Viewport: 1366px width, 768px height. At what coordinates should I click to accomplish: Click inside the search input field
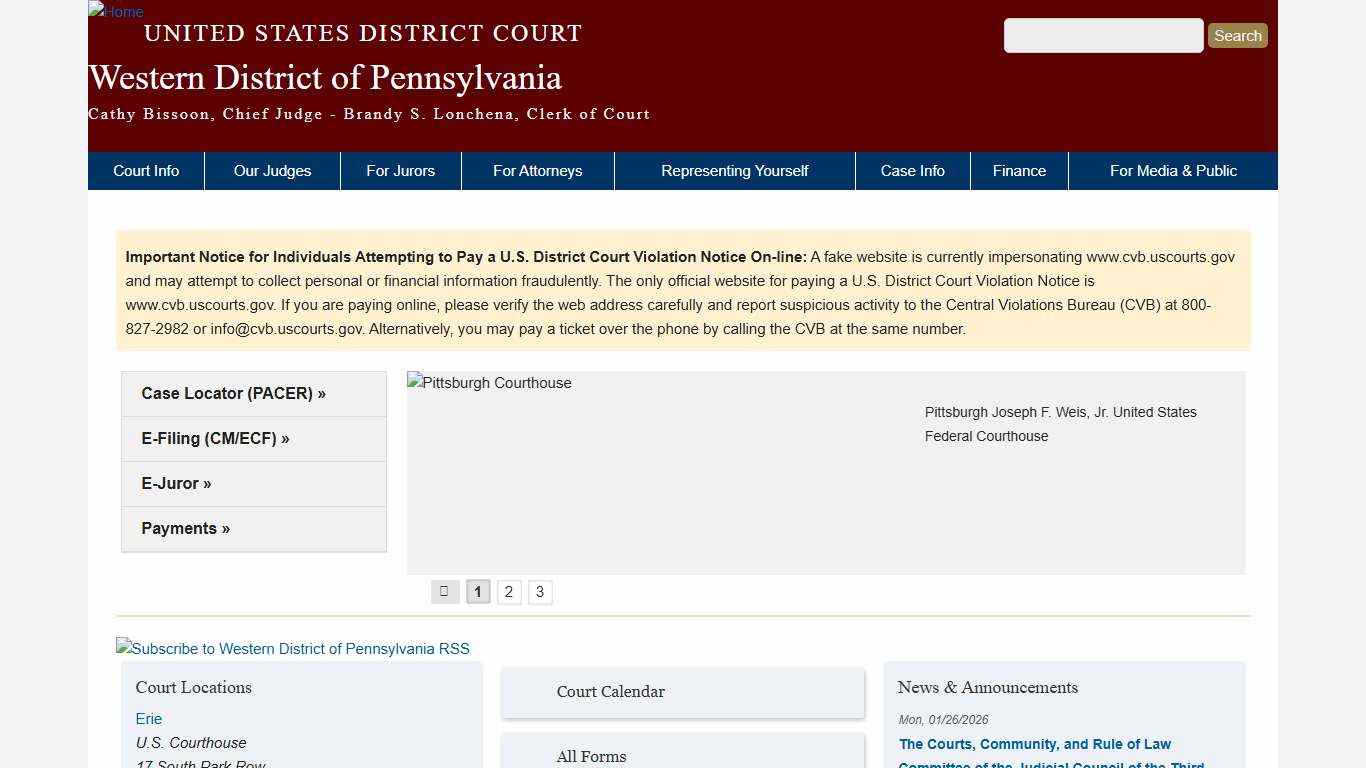tap(1103, 35)
